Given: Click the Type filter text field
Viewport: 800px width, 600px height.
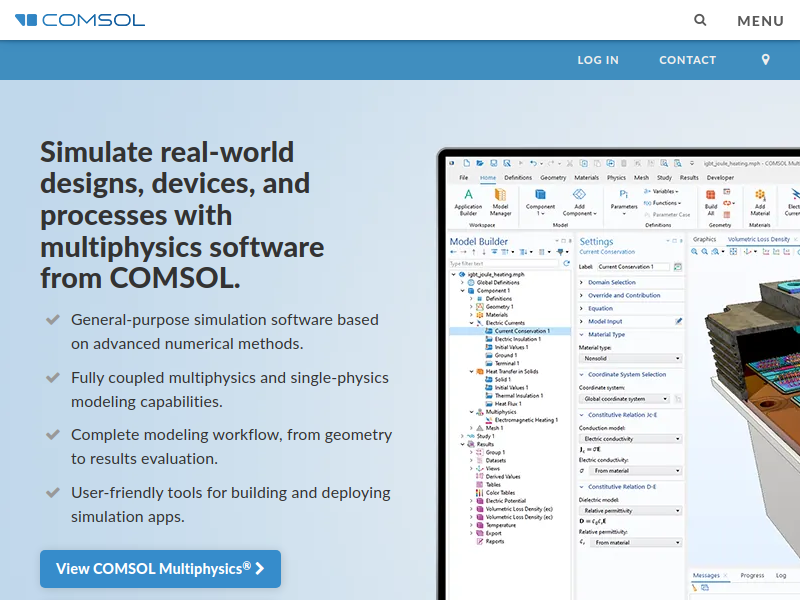Looking at the screenshot, I should pos(504,264).
